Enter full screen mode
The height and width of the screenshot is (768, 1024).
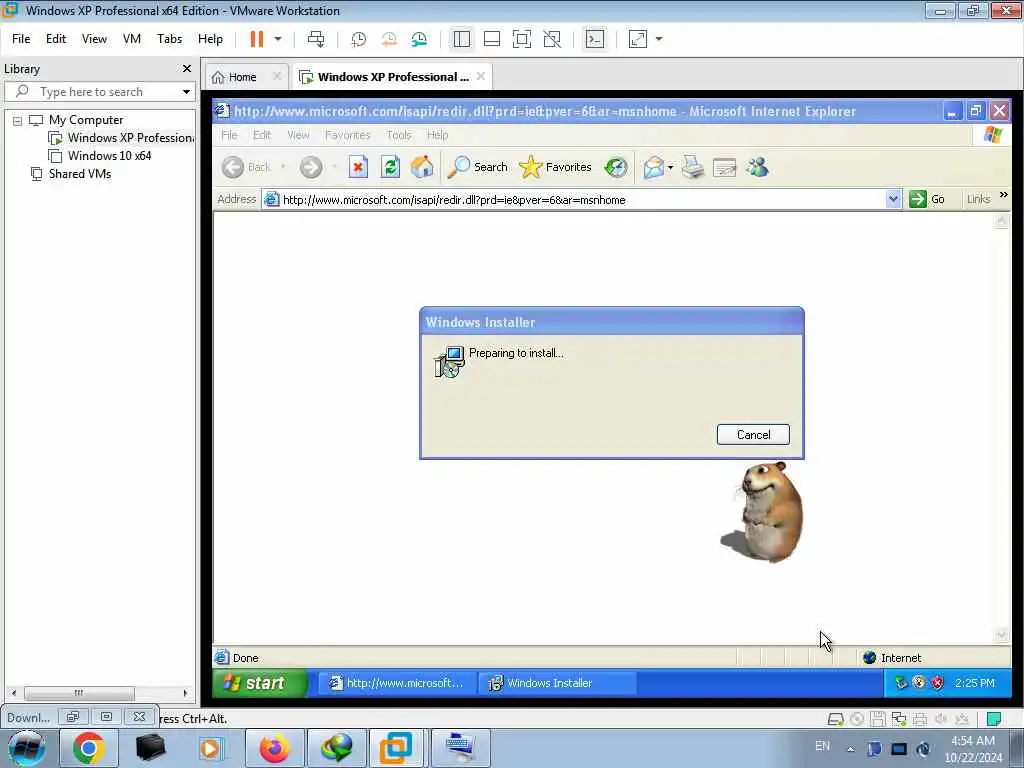[x=522, y=39]
